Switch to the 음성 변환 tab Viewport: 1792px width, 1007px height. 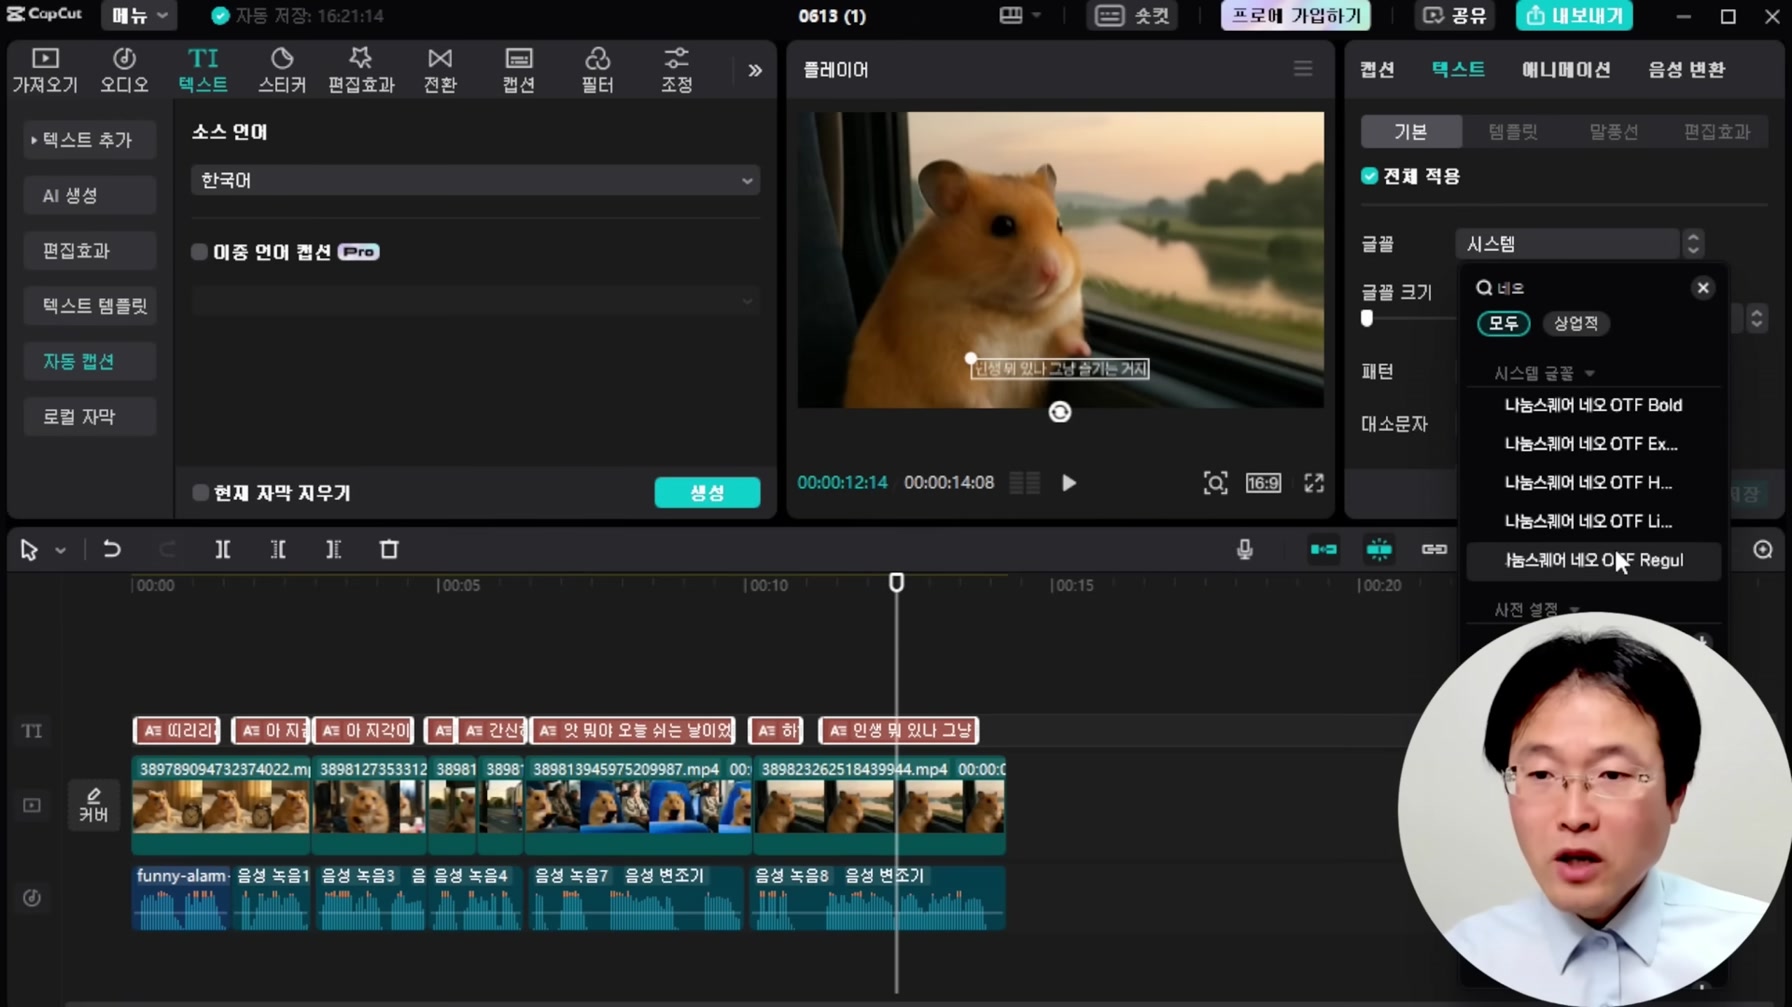[1686, 69]
